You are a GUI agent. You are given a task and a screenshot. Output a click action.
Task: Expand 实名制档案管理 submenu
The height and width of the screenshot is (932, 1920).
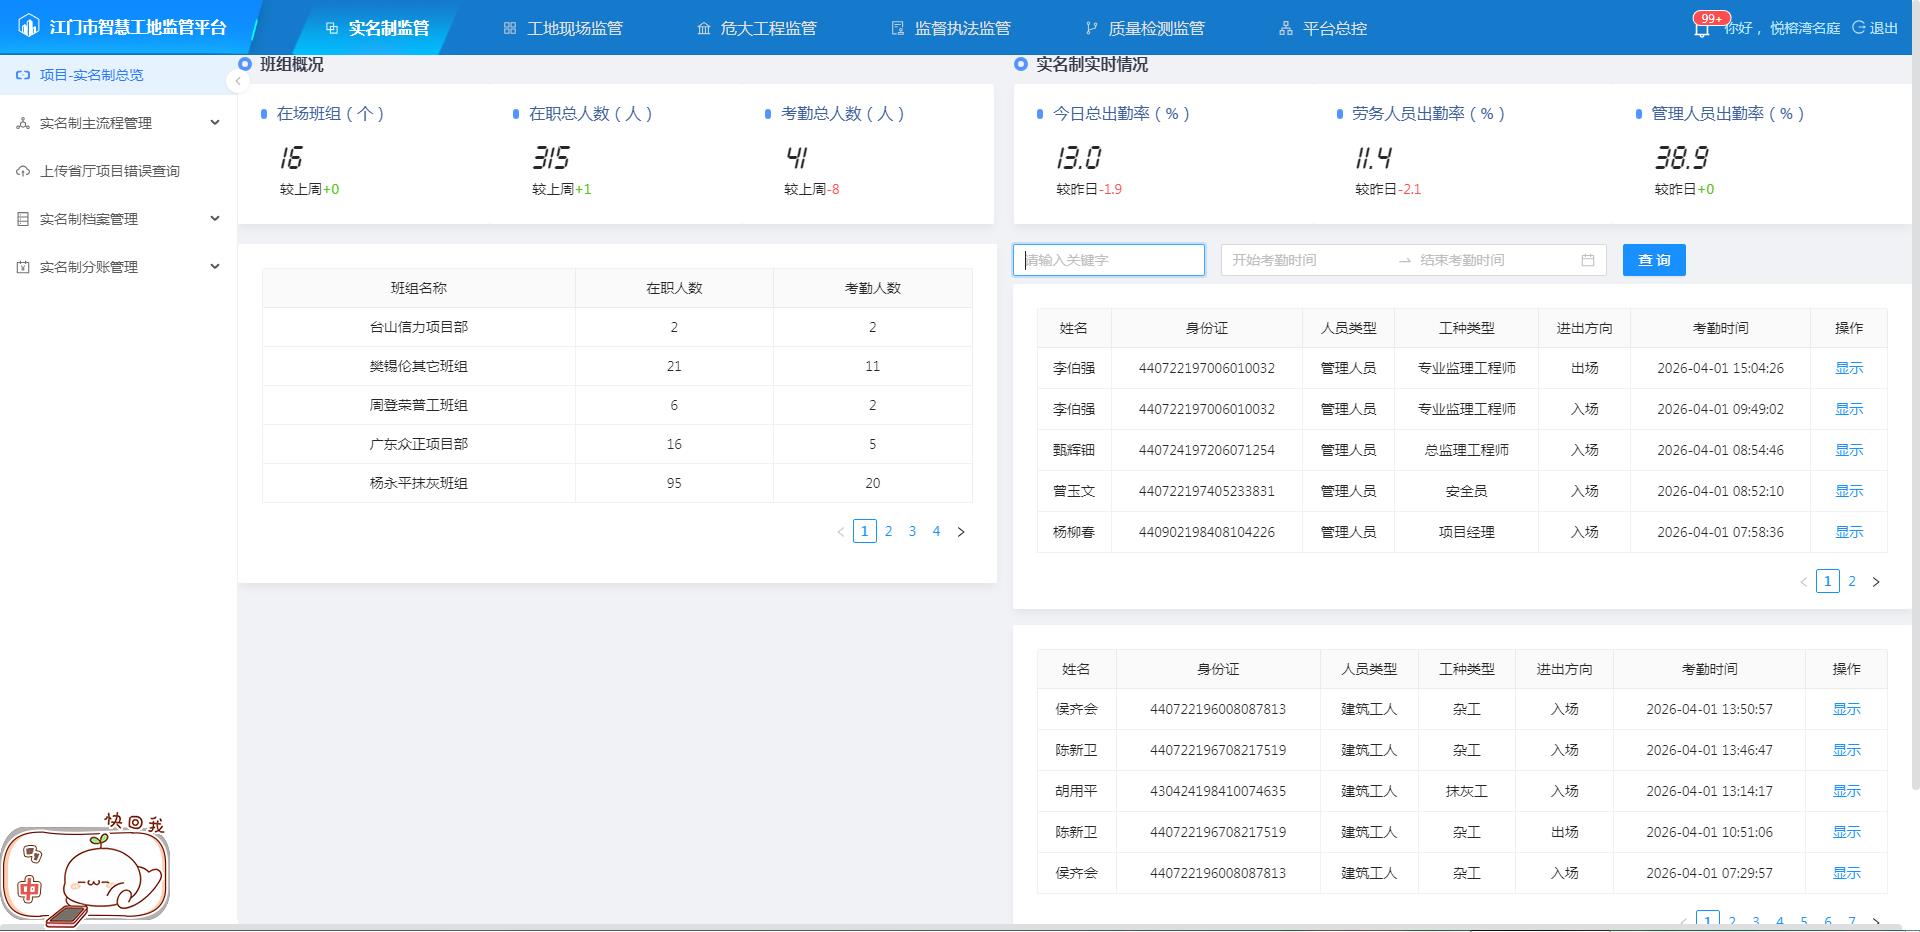pyautogui.click(x=214, y=219)
